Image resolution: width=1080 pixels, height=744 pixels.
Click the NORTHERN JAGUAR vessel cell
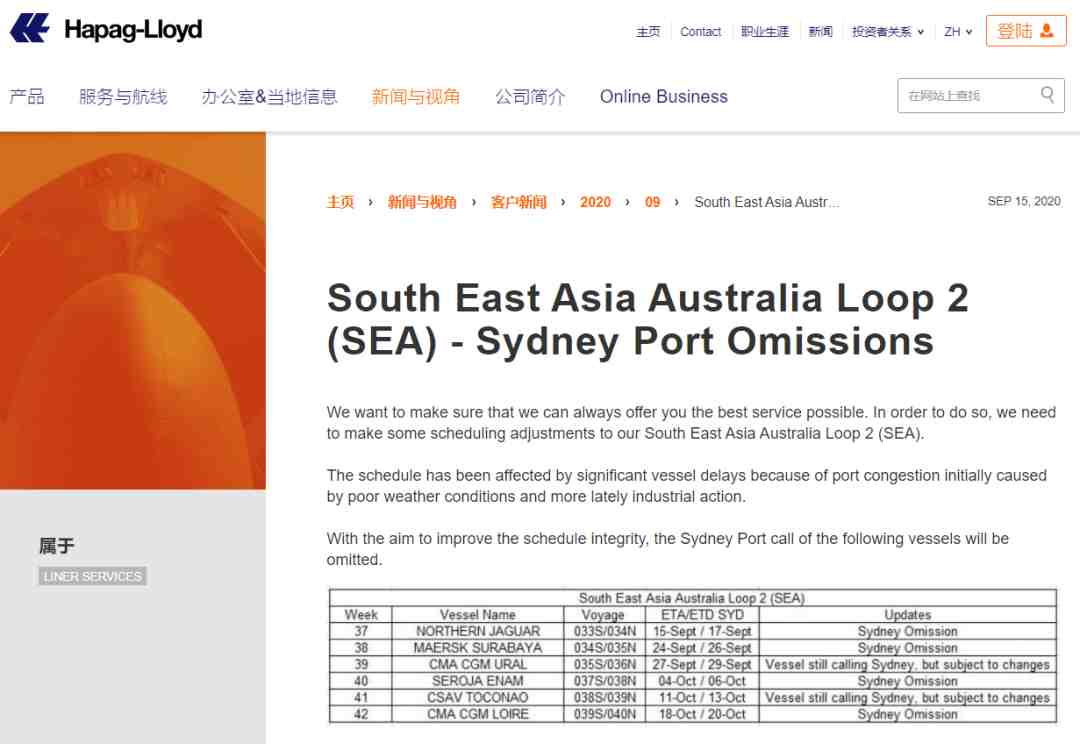[x=478, y=631]
